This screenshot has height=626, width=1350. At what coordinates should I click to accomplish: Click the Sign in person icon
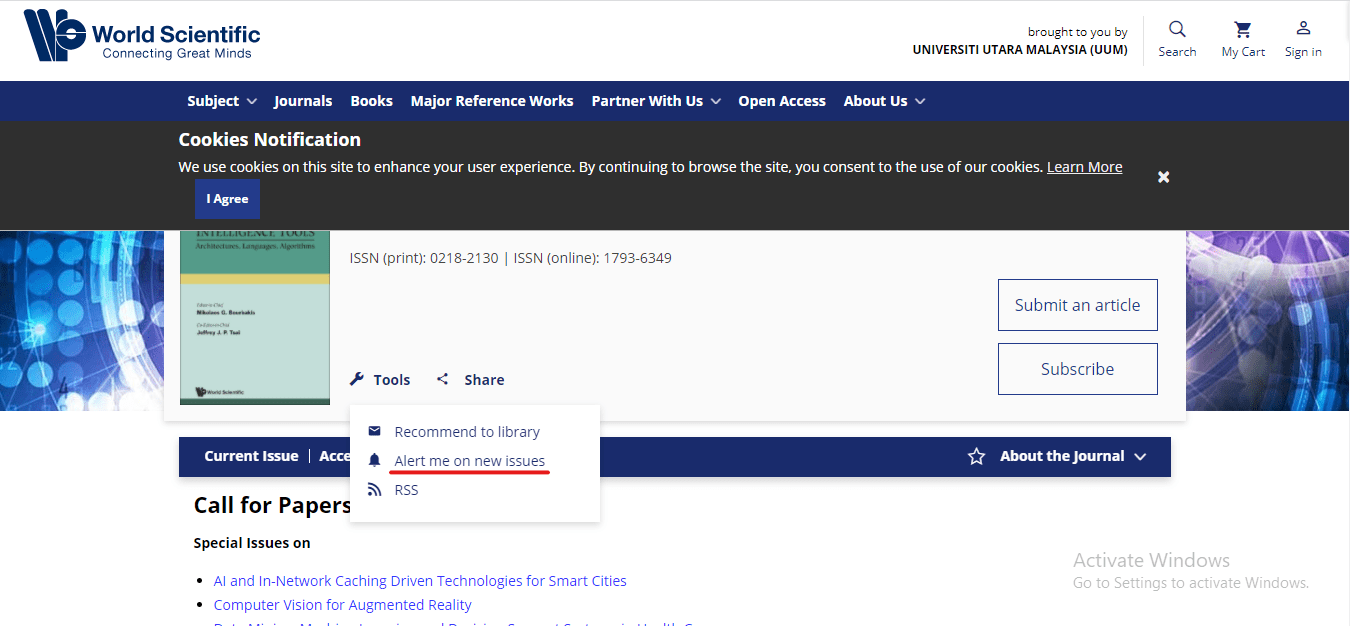[1303, 29]
